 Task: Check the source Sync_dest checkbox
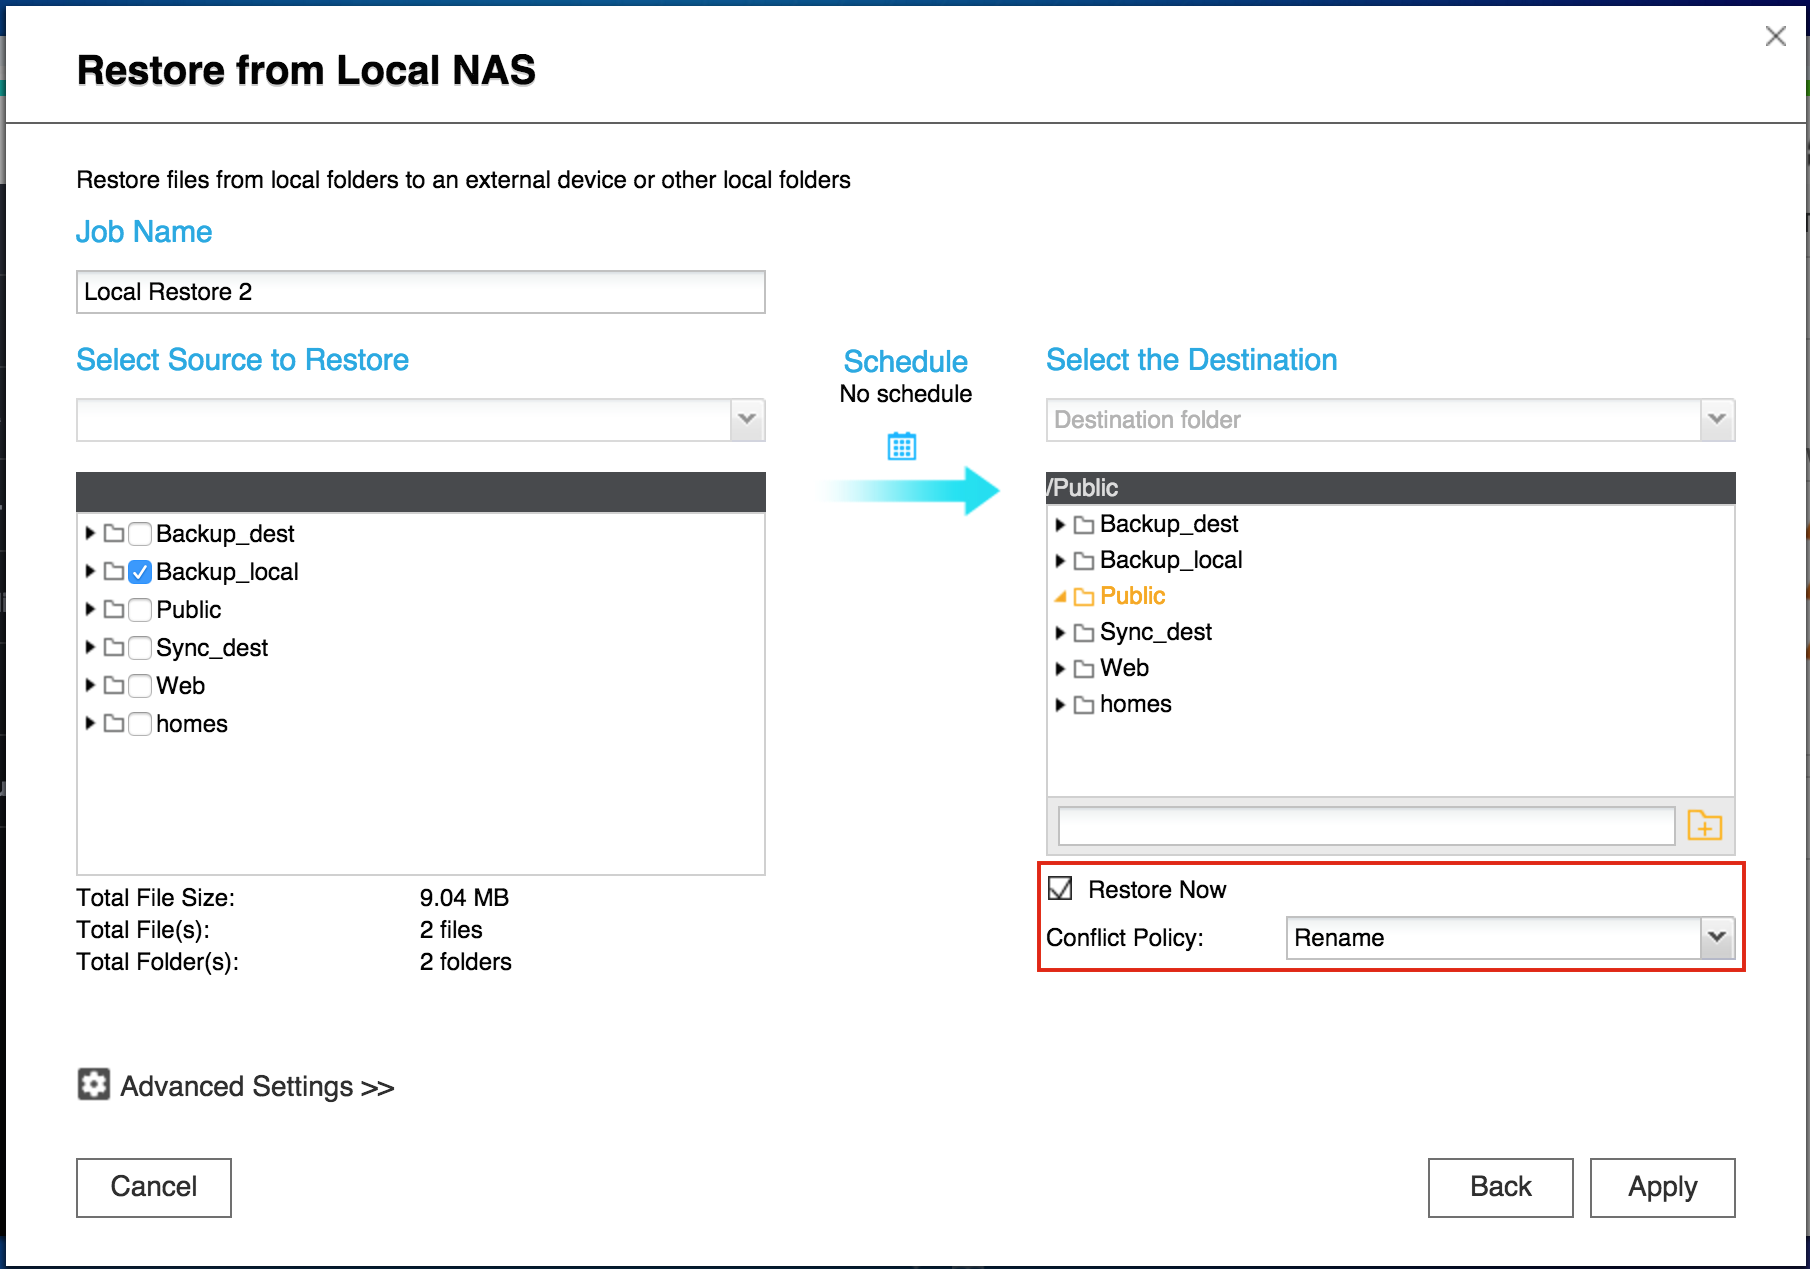pos(140,647)
